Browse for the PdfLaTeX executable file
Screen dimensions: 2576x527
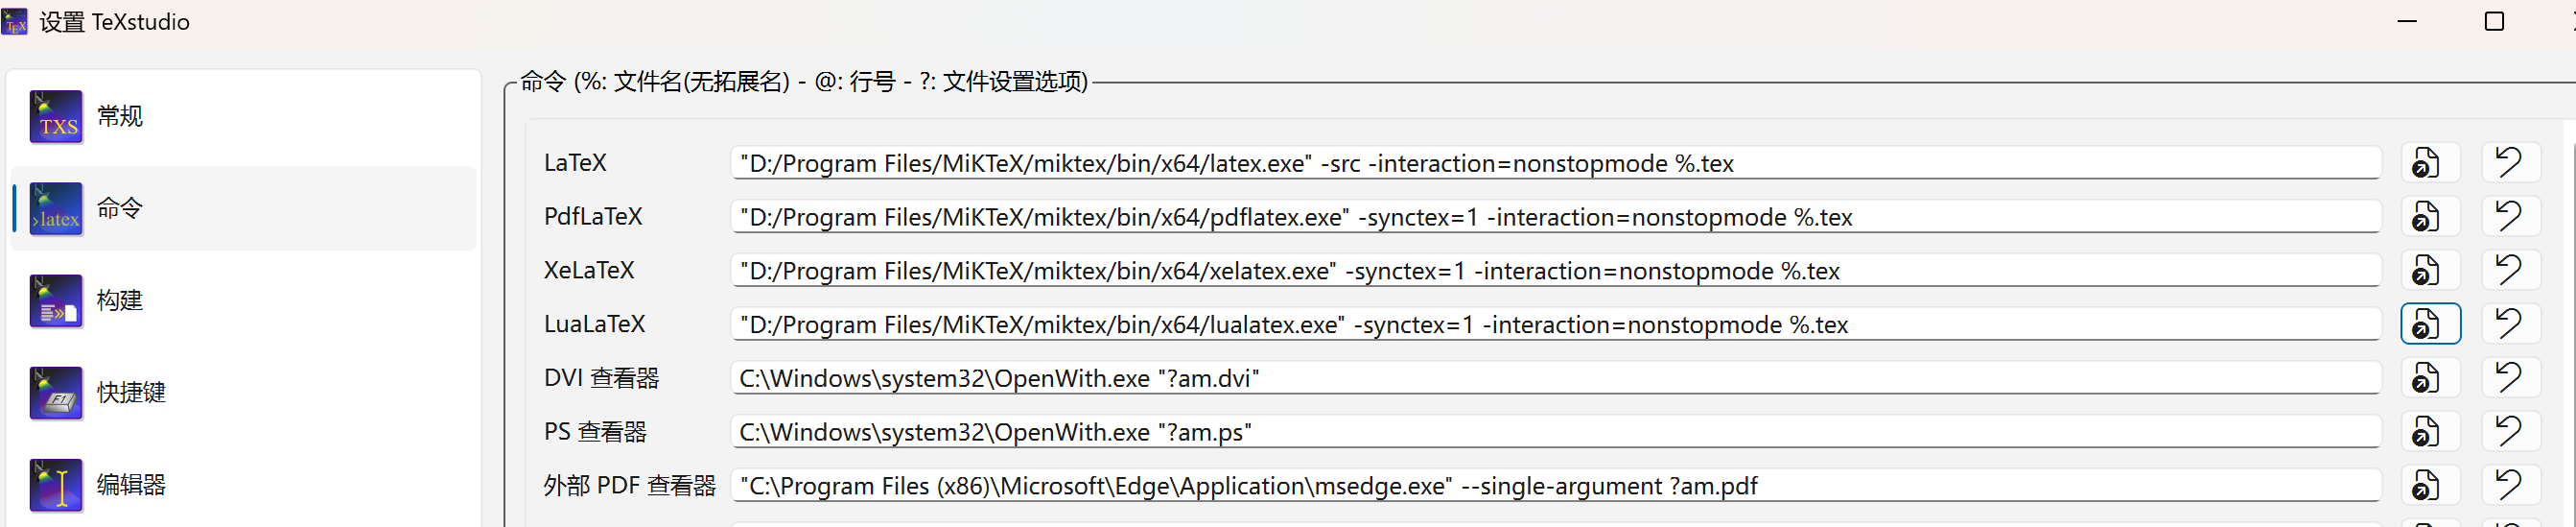[x=2429, y=217]
